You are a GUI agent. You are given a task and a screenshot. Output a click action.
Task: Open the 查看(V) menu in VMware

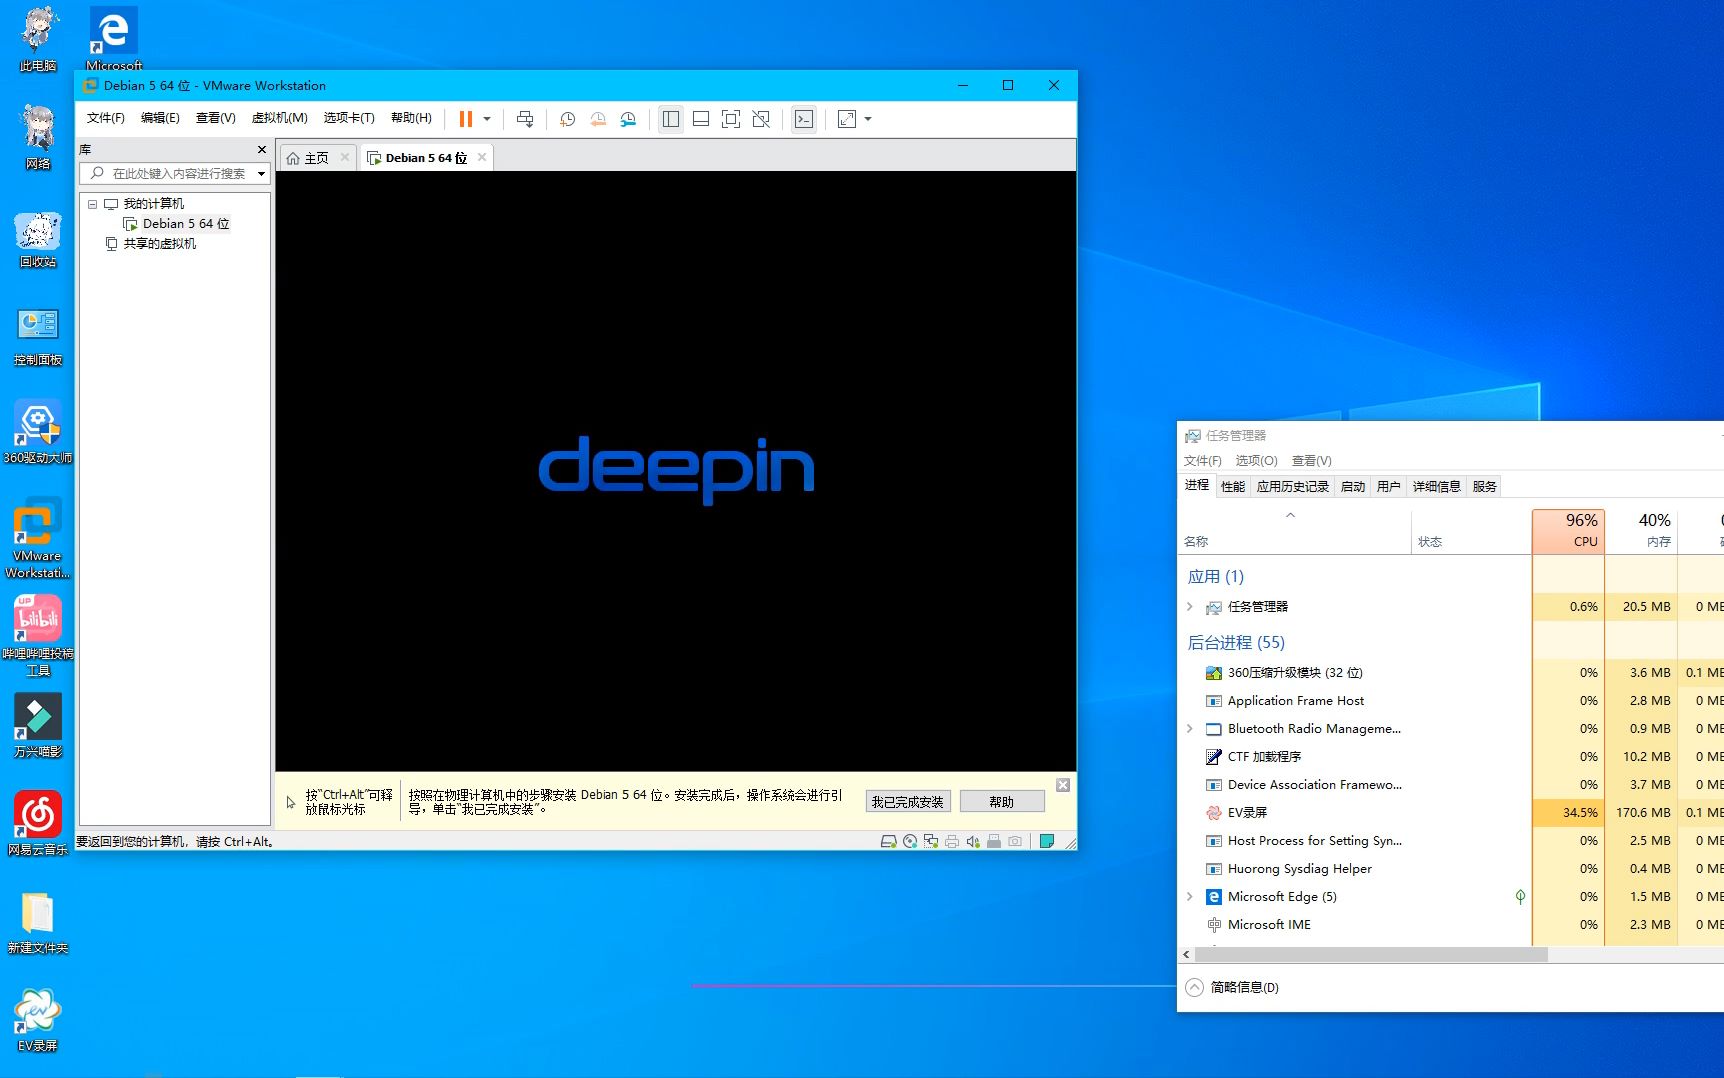[x=215, y=118]
